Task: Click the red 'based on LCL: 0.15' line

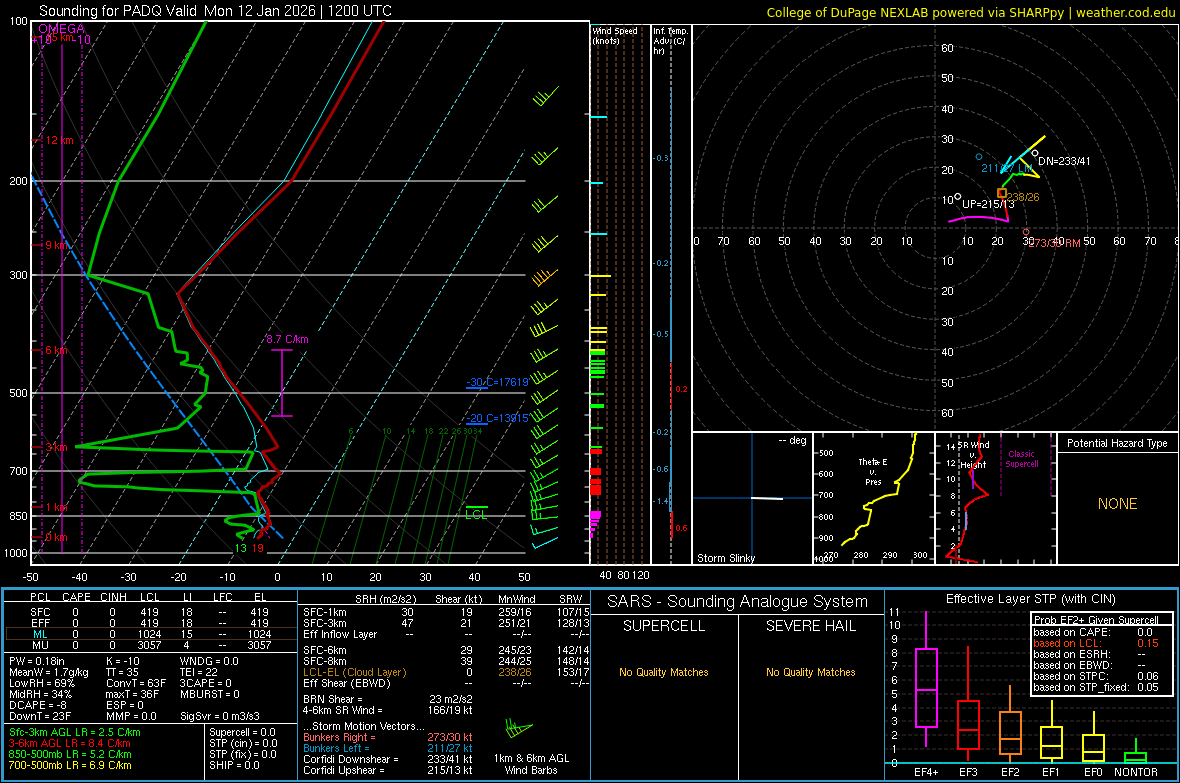Action: [x=1096, y=644]
